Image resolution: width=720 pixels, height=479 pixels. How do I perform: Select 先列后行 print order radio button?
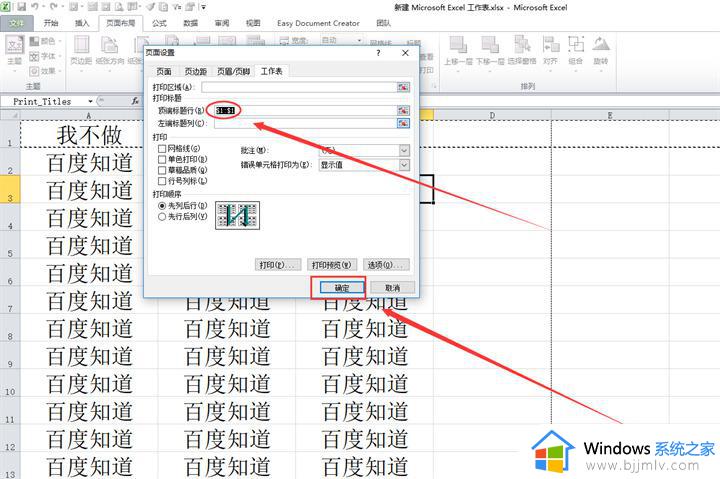point(162,206)
